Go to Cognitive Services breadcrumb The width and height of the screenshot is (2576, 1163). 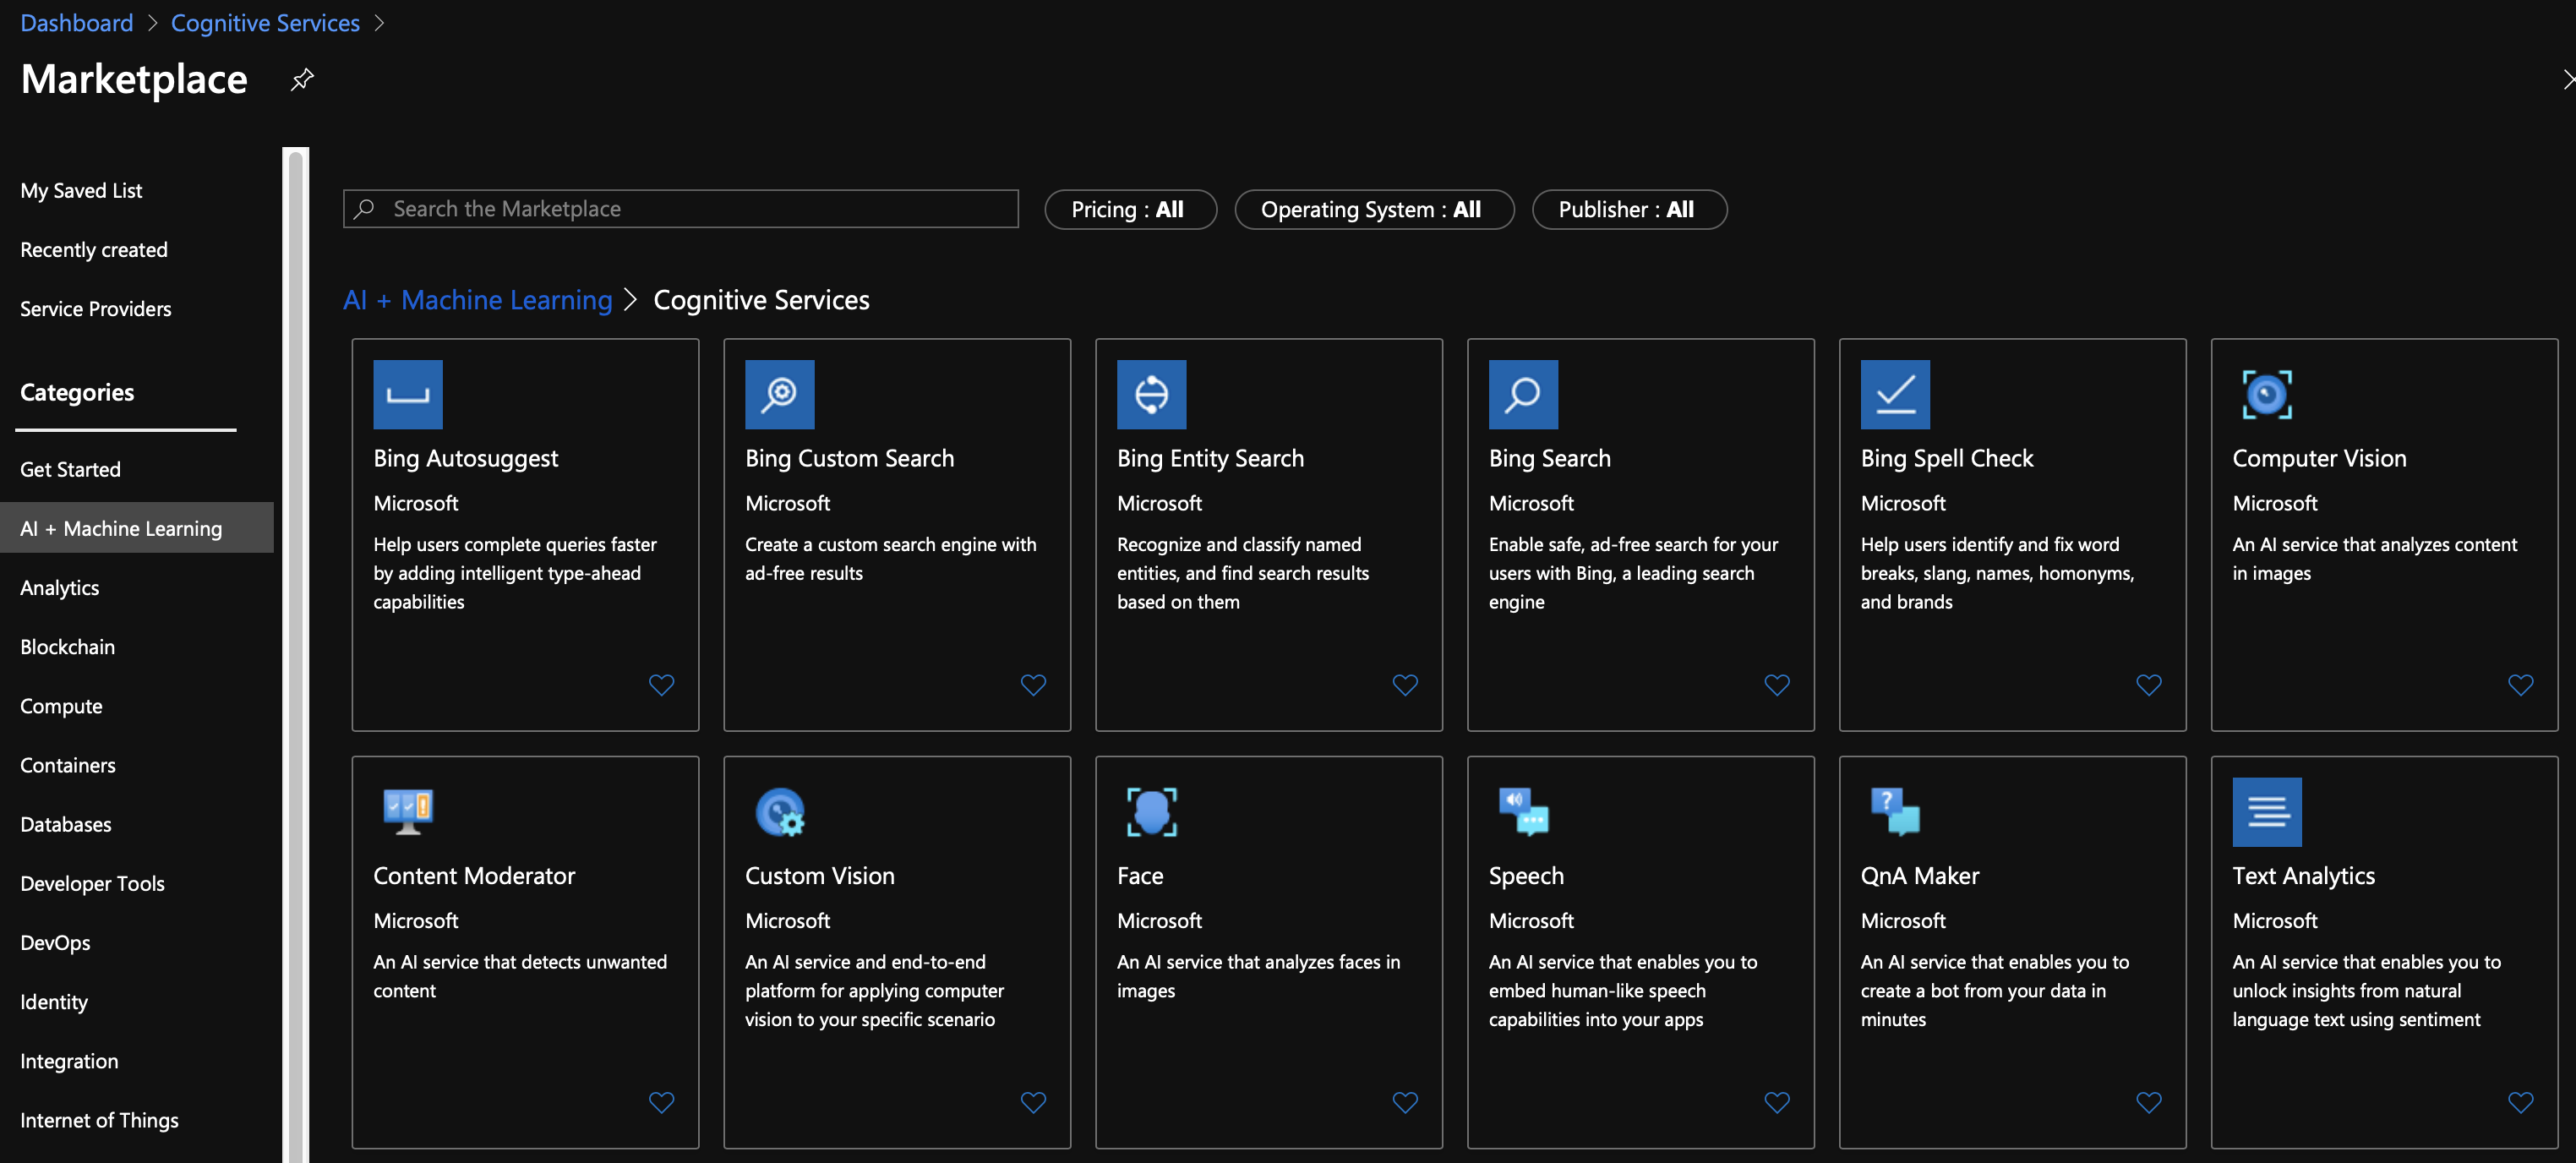(x=265, y=23)
